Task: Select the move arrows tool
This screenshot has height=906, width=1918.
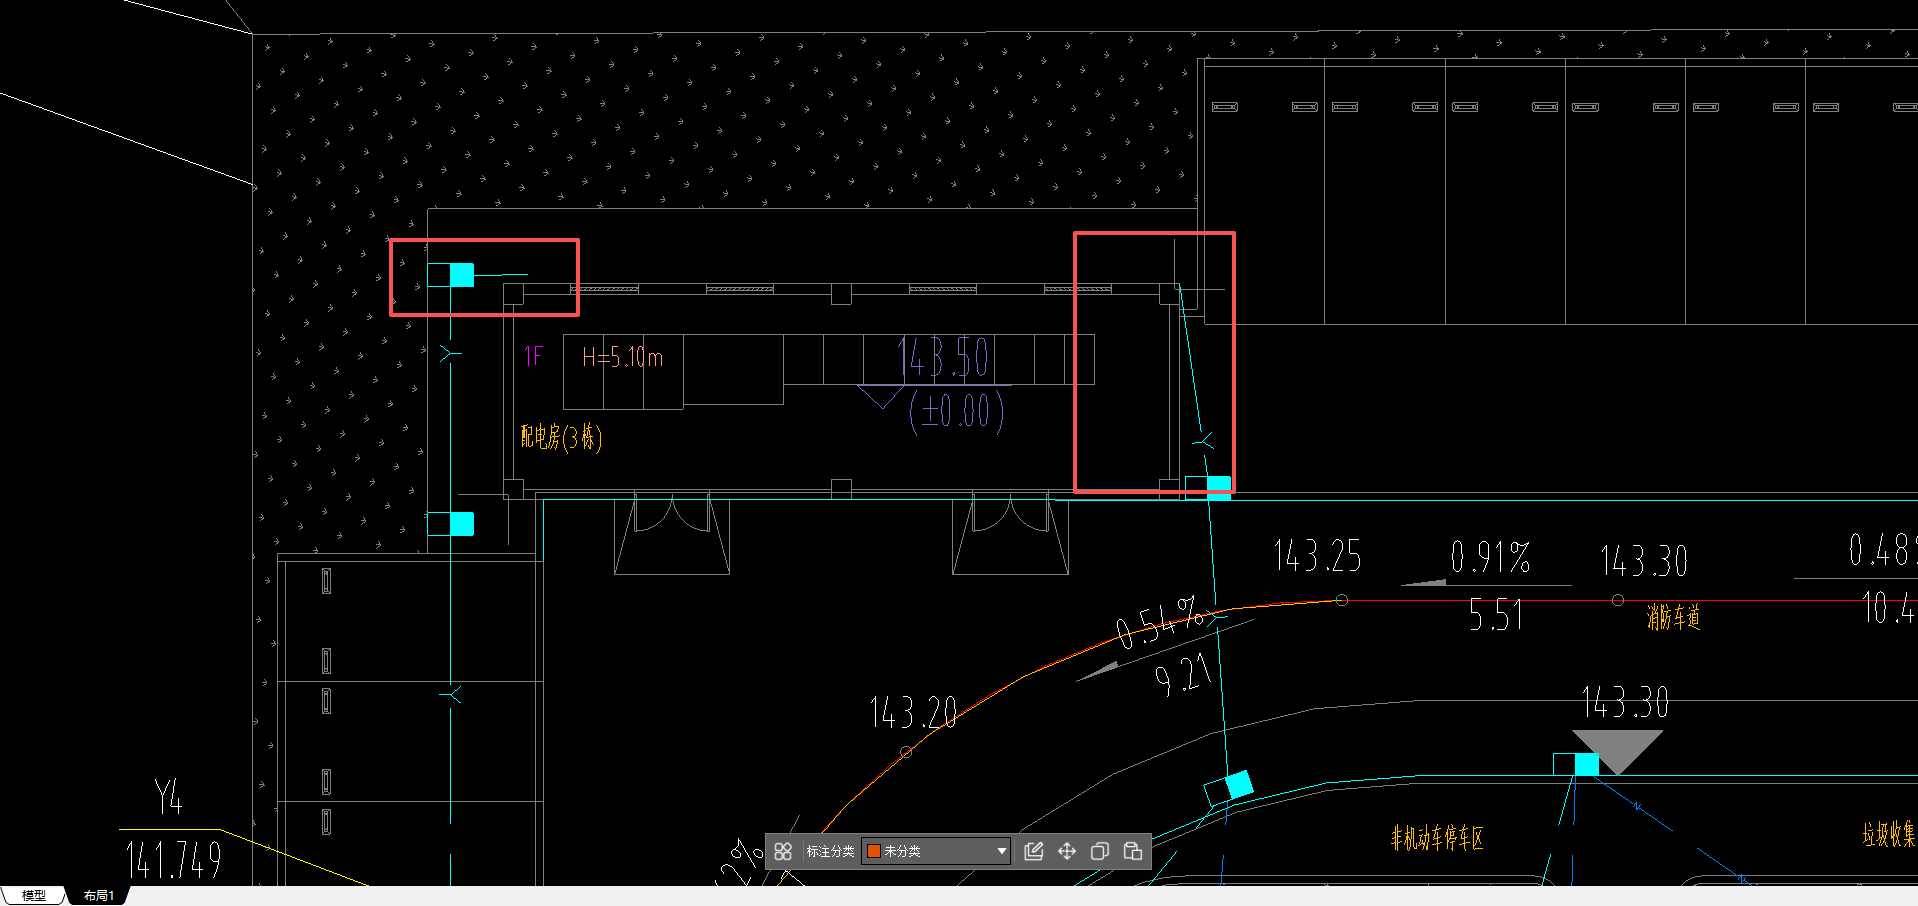Action: pos(1067,851)
